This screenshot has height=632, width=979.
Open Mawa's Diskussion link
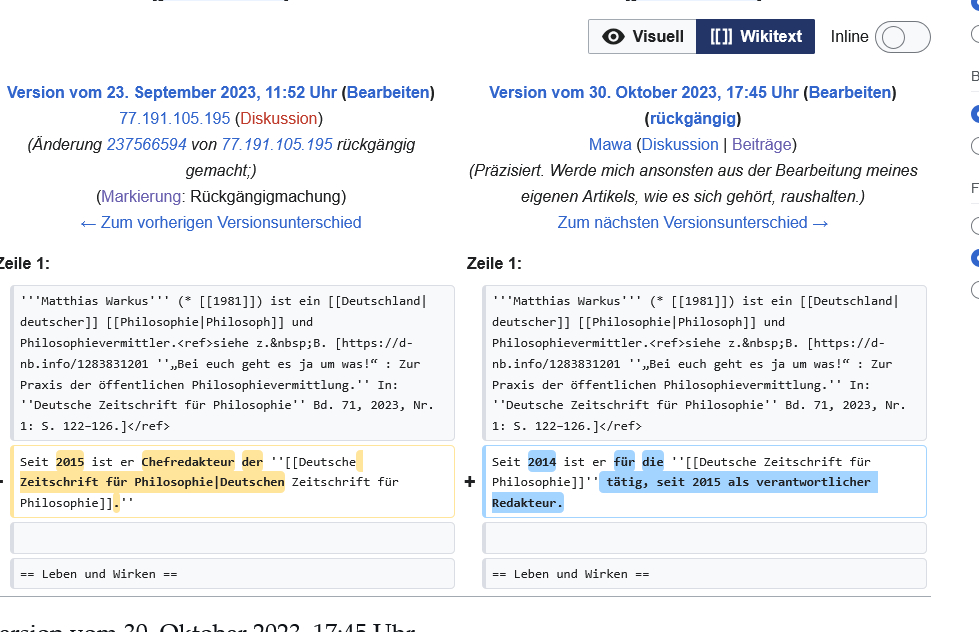(x=679, y=144)
